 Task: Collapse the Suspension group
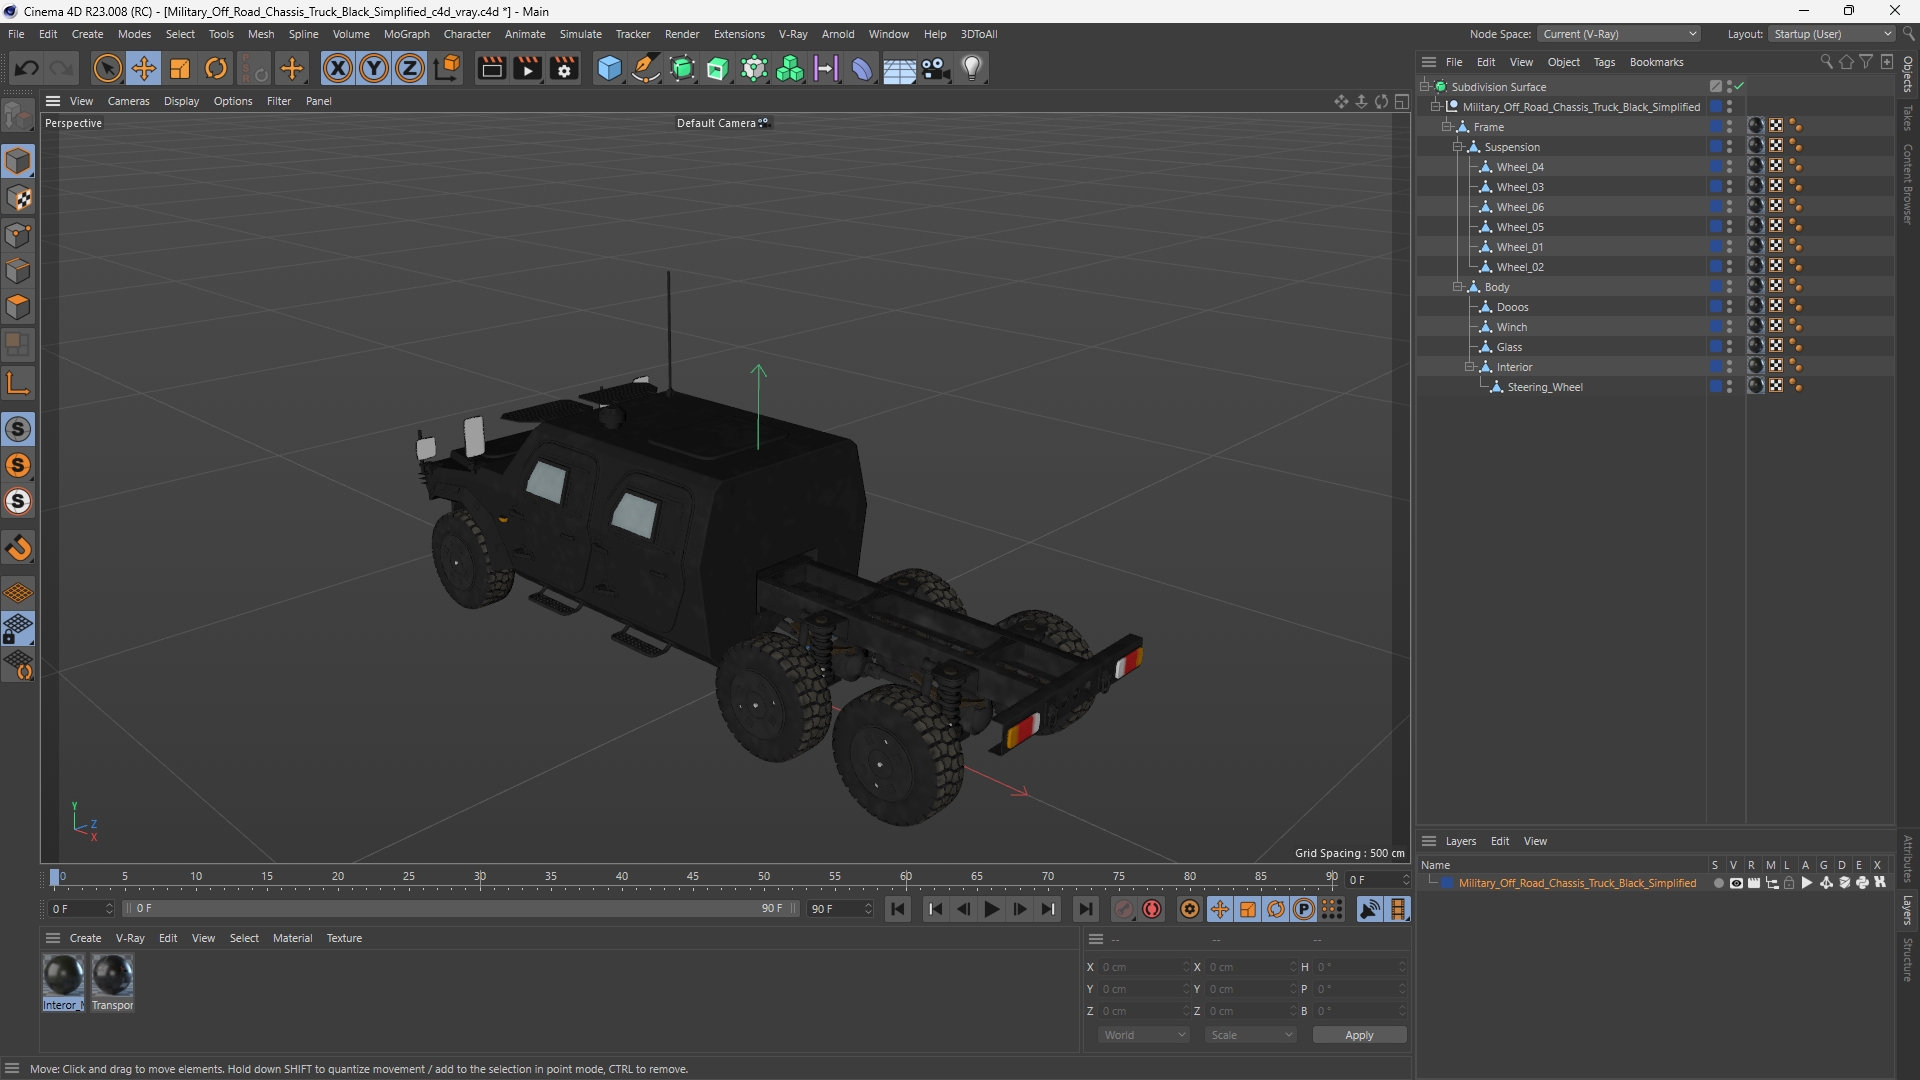[1458, 147]
